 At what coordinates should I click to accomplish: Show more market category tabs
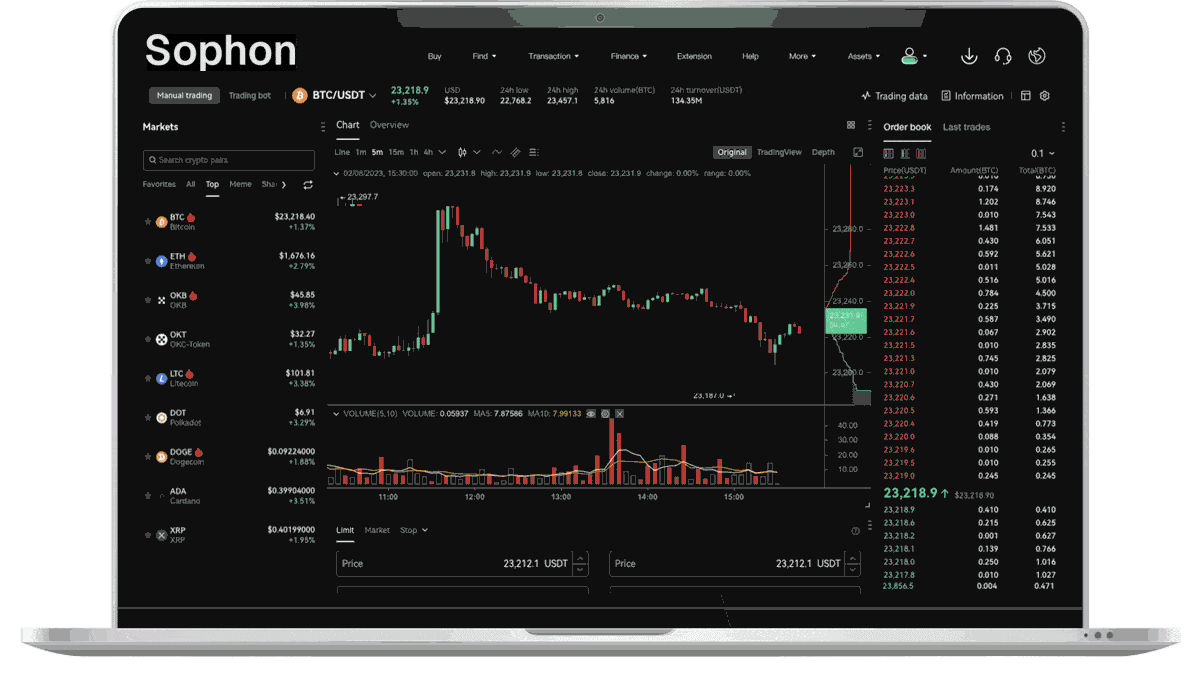click(x=284, y=185)
